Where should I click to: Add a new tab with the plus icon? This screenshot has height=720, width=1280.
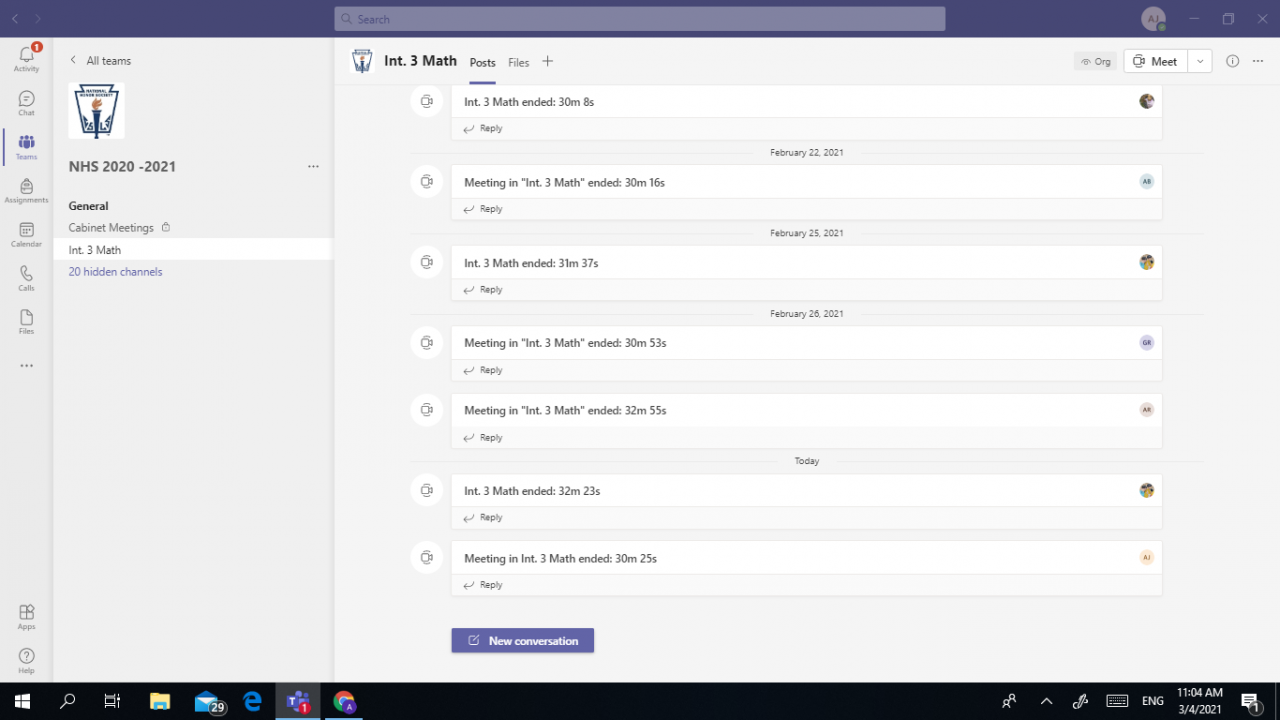pos(547,61)
